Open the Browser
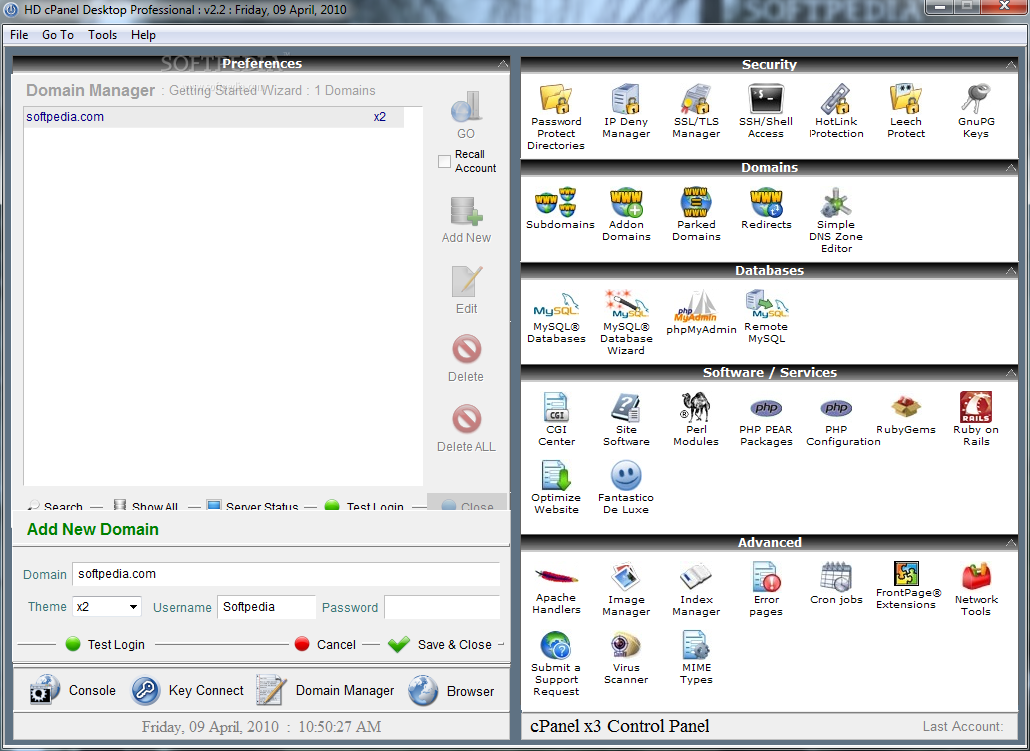Screen dimensions: 1030x751 pyautogui.click(x=451, y=691)
